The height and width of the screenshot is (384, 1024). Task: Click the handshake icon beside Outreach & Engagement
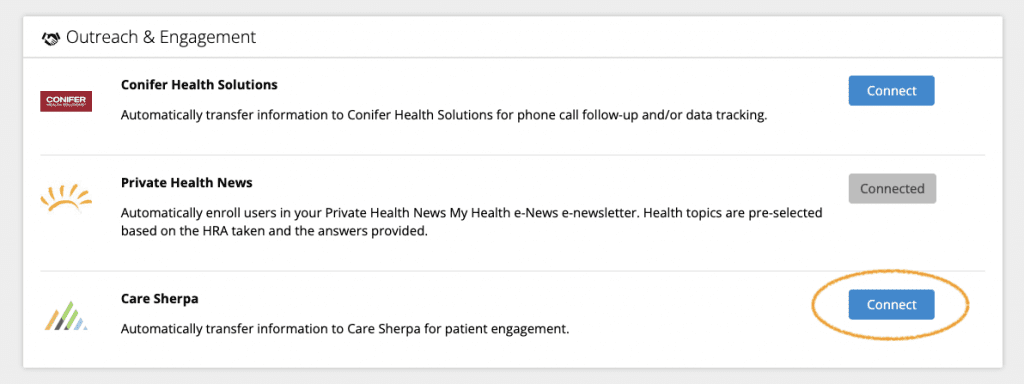pyautogui.click(x=51, y=38)
